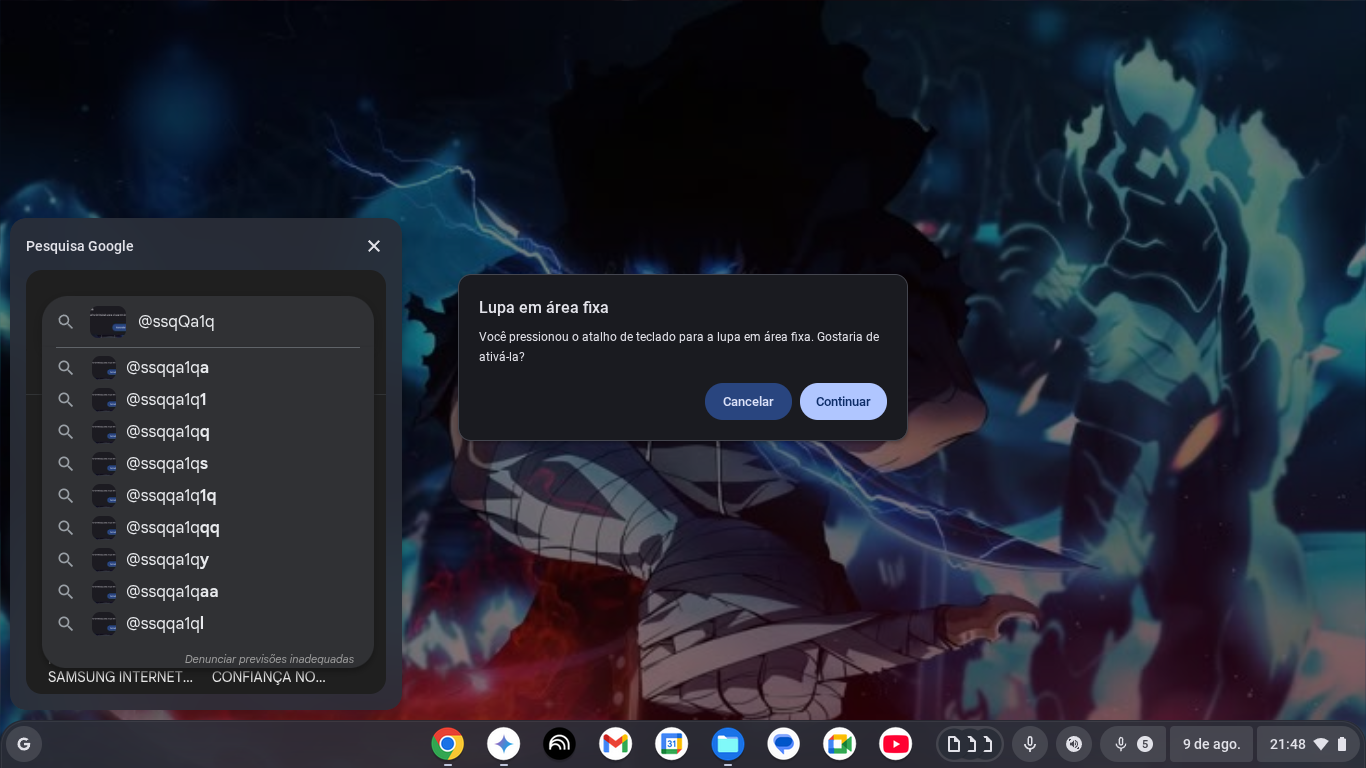Screen dimensions: 1366x768
Task: Select suggestion @ssqqa1ql
Action: pyautogui.click(x=208, y=623)
